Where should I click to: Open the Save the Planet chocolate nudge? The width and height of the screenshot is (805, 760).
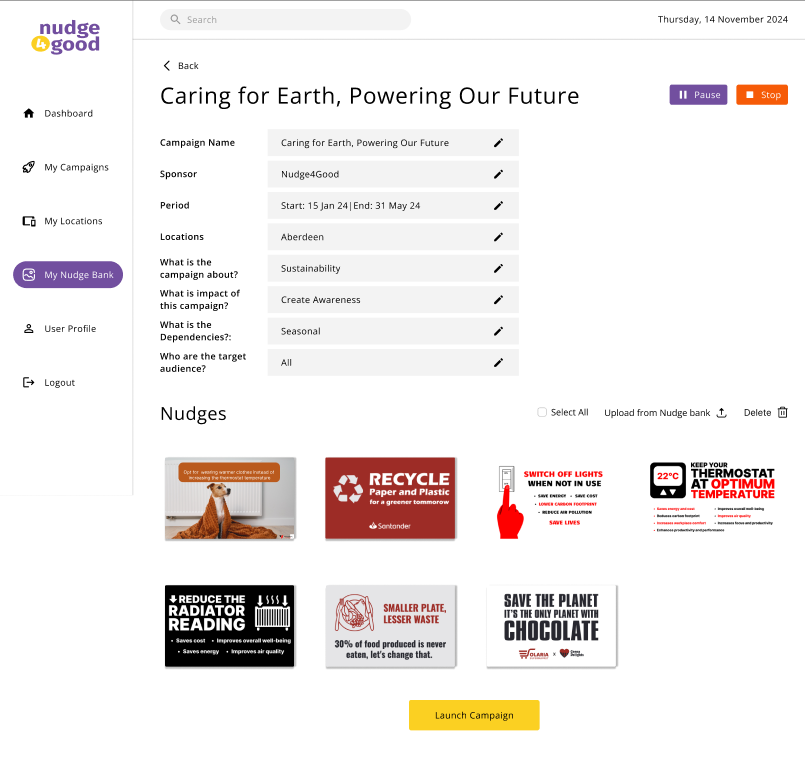(551, 626)
